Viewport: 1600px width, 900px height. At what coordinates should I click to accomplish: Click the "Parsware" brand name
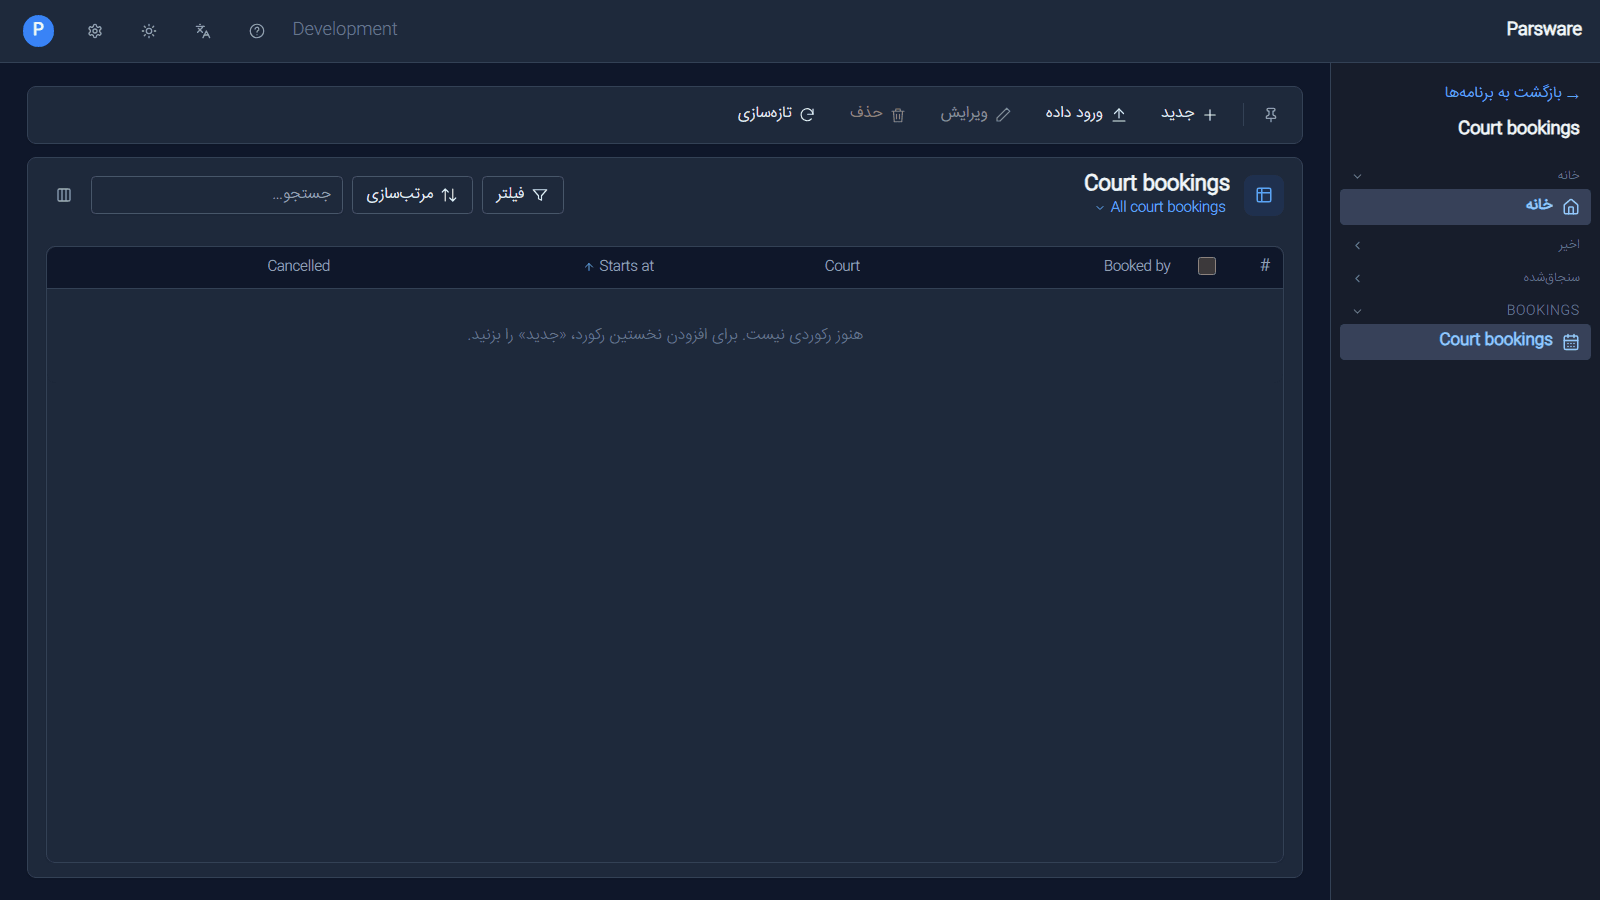pyautogui.click(x=1544, y=30)
